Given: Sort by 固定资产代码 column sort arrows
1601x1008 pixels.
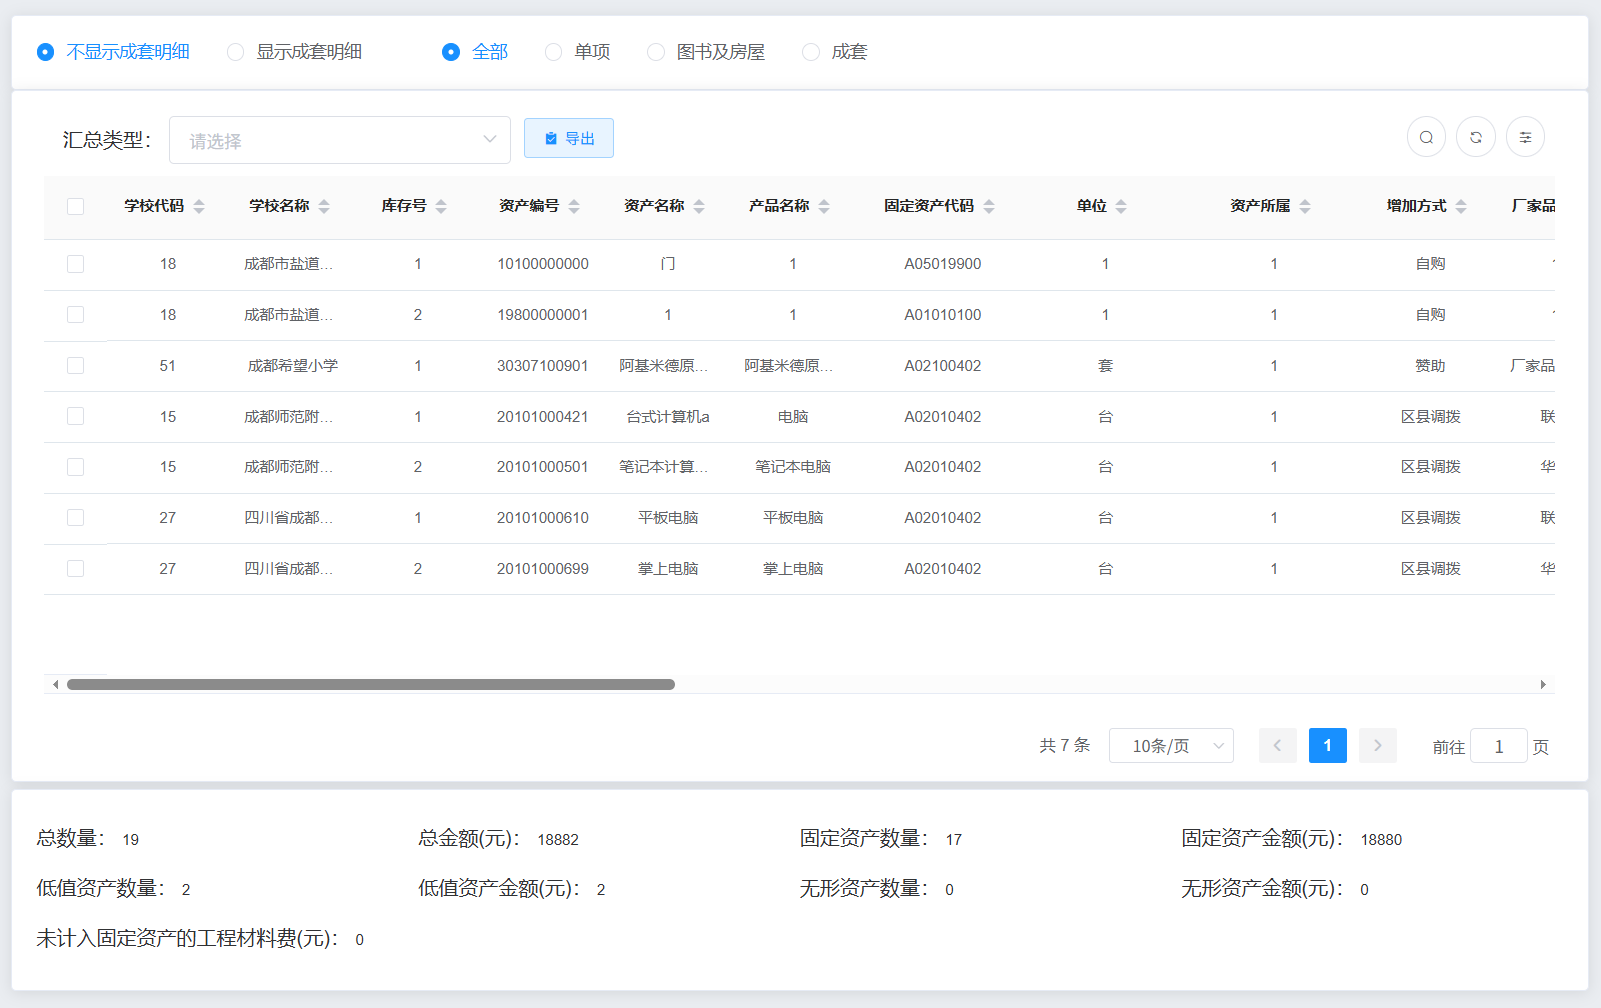Looking at the screenshot, I should point(989,206).
